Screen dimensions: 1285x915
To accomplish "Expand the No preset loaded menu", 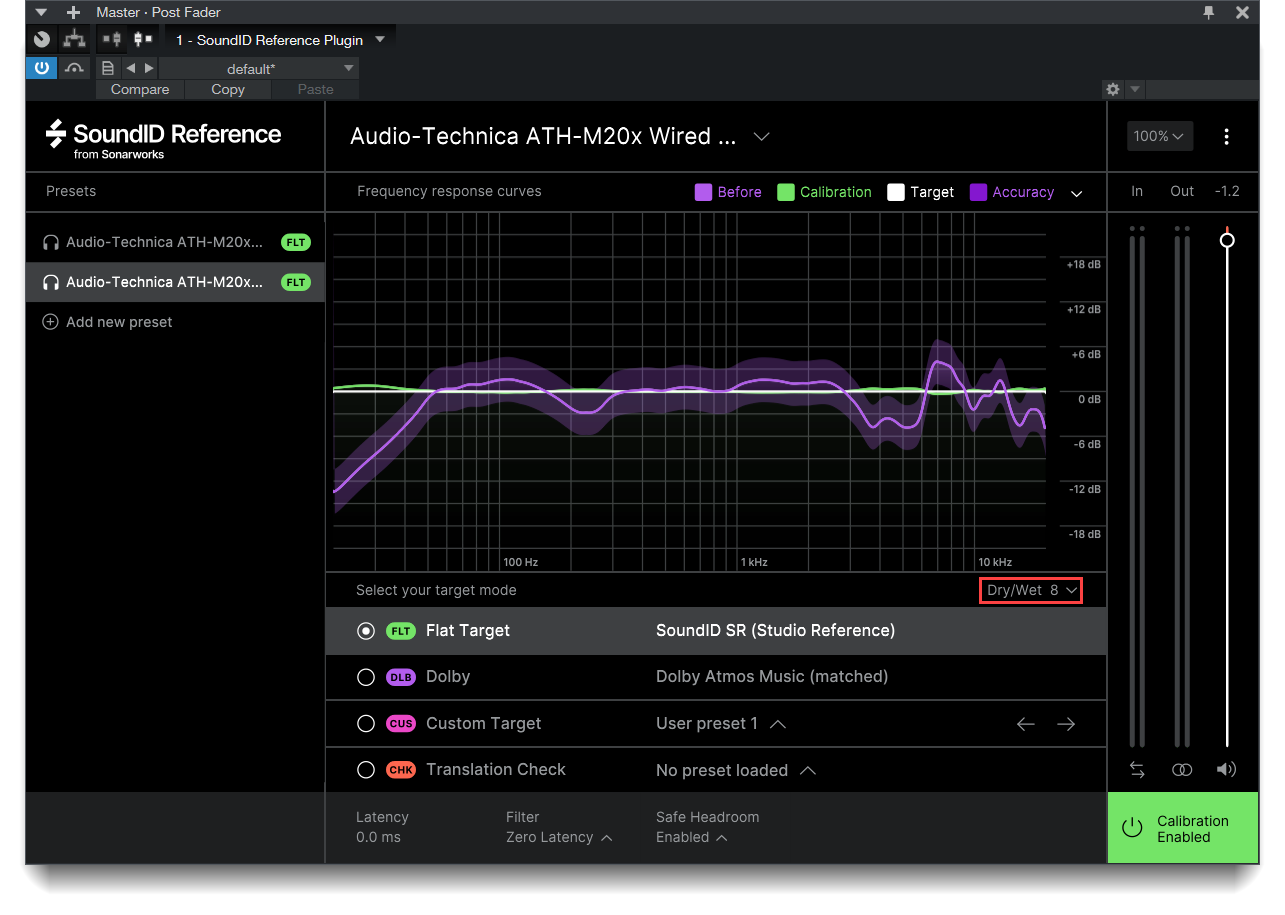I will pyautogui.click(x=735, y=770).
